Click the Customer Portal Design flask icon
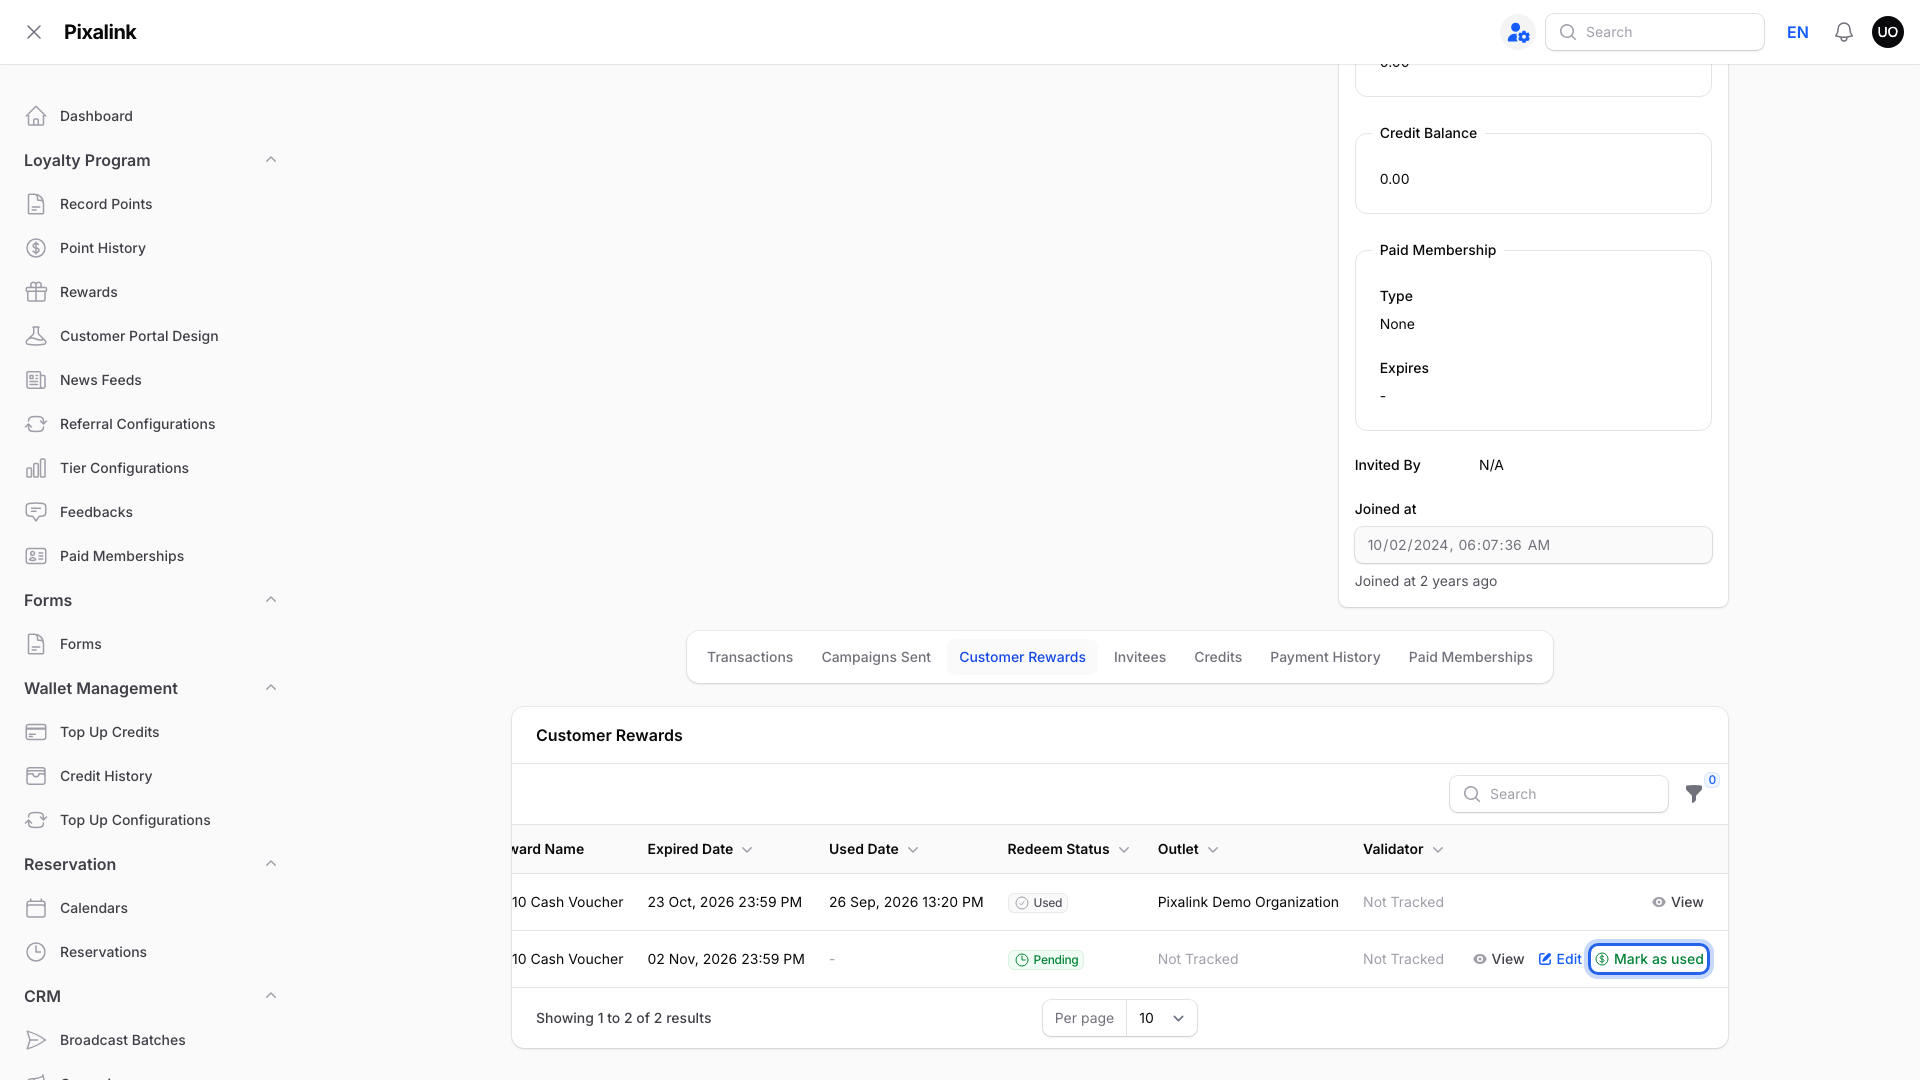 tap(36, 336)
